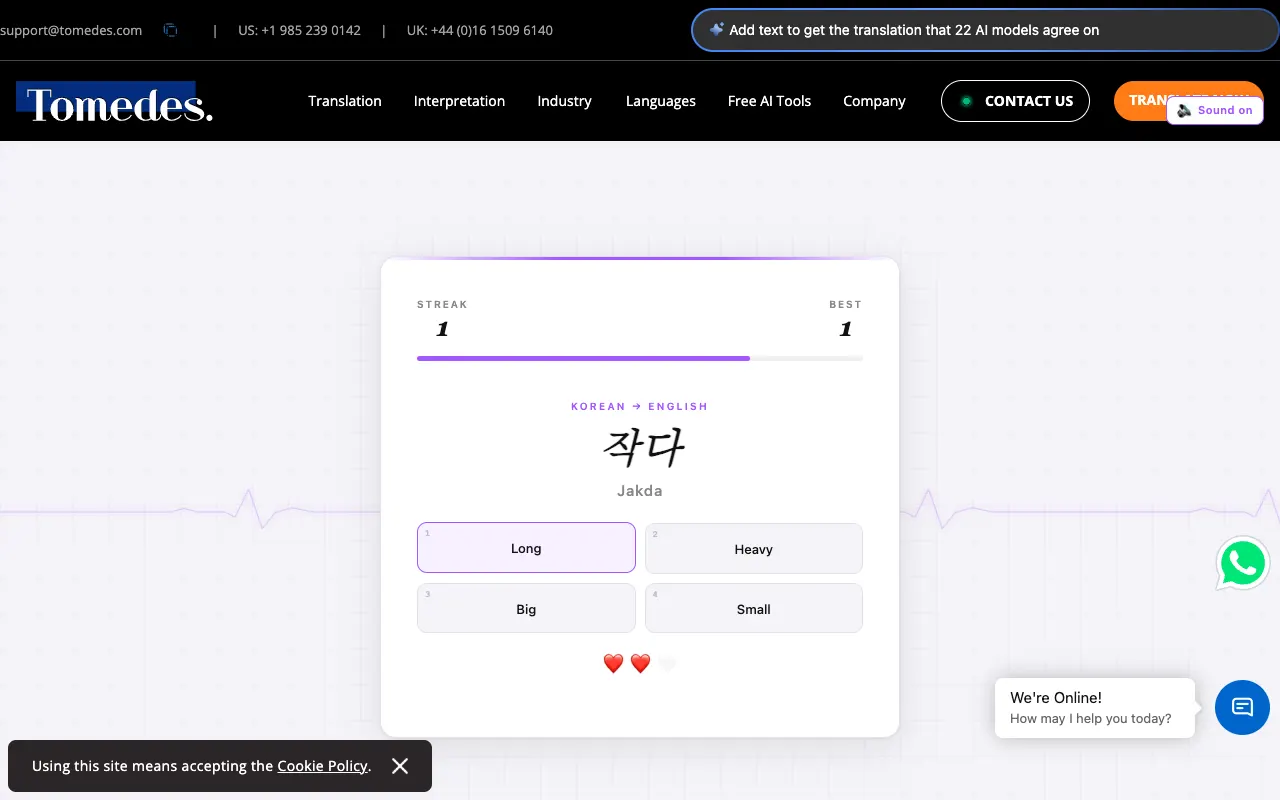
Task: Click the CONTACT US button
Action: coord(1015,101)
